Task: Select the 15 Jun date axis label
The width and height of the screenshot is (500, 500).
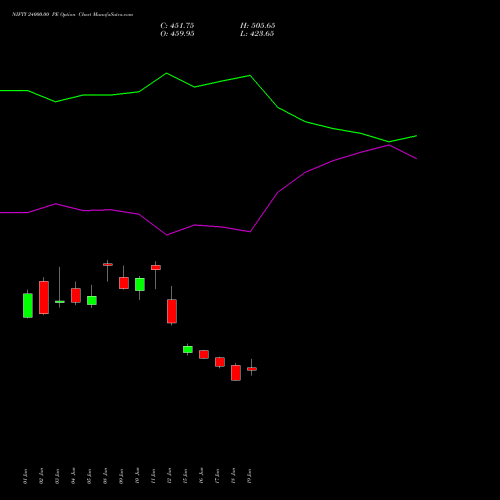Action: pyautogui.click(x=185, y=476)
